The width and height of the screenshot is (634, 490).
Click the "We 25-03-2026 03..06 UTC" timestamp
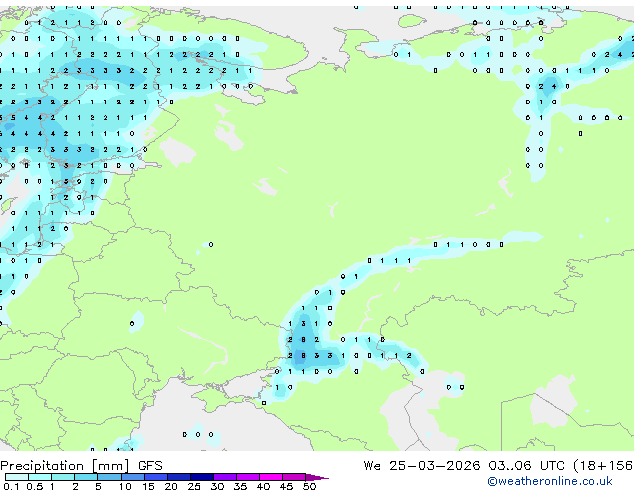[x=464, y=465]
